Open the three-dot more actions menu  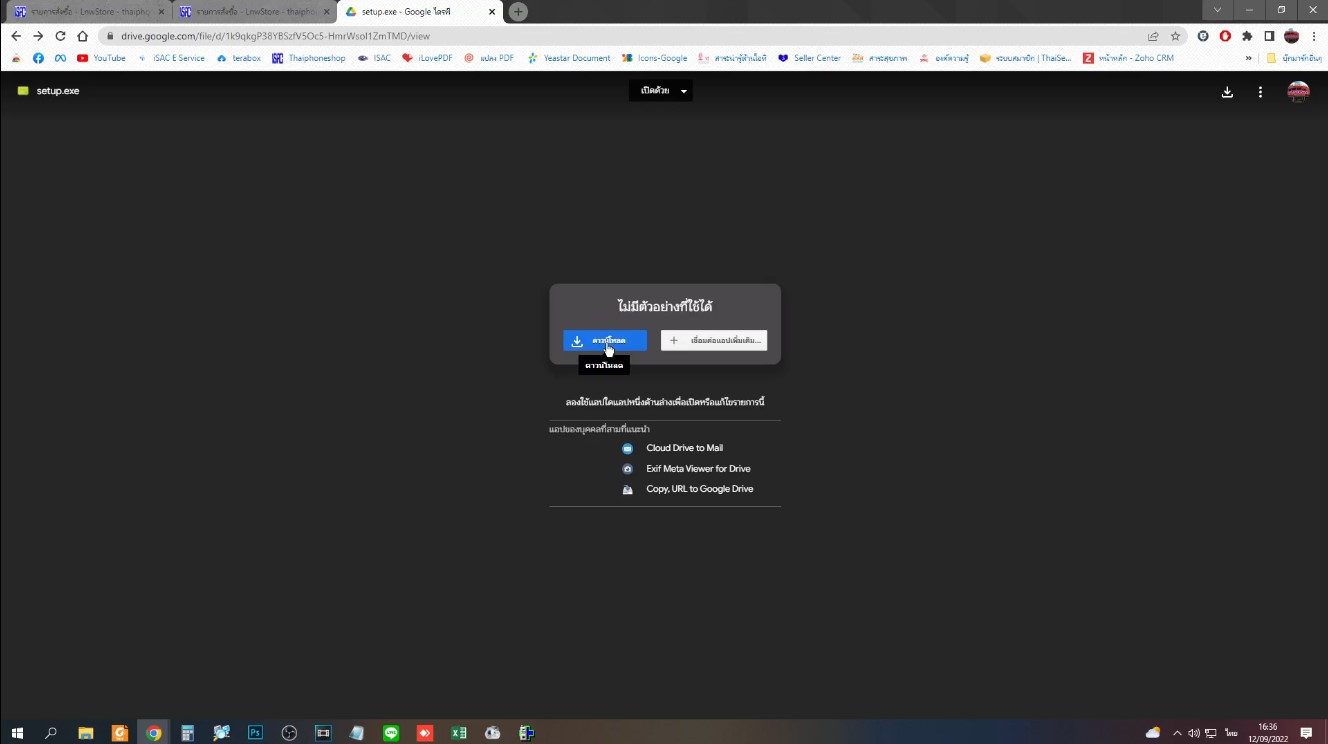[1260, 92]
